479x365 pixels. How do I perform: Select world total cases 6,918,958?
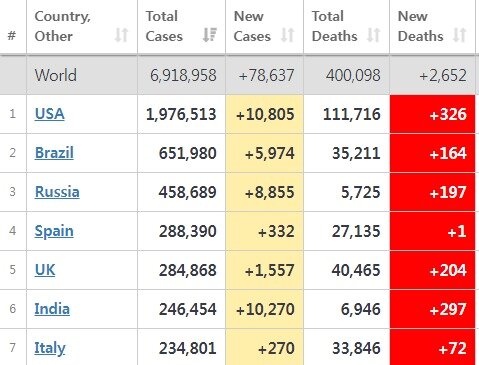pos(183,75)
